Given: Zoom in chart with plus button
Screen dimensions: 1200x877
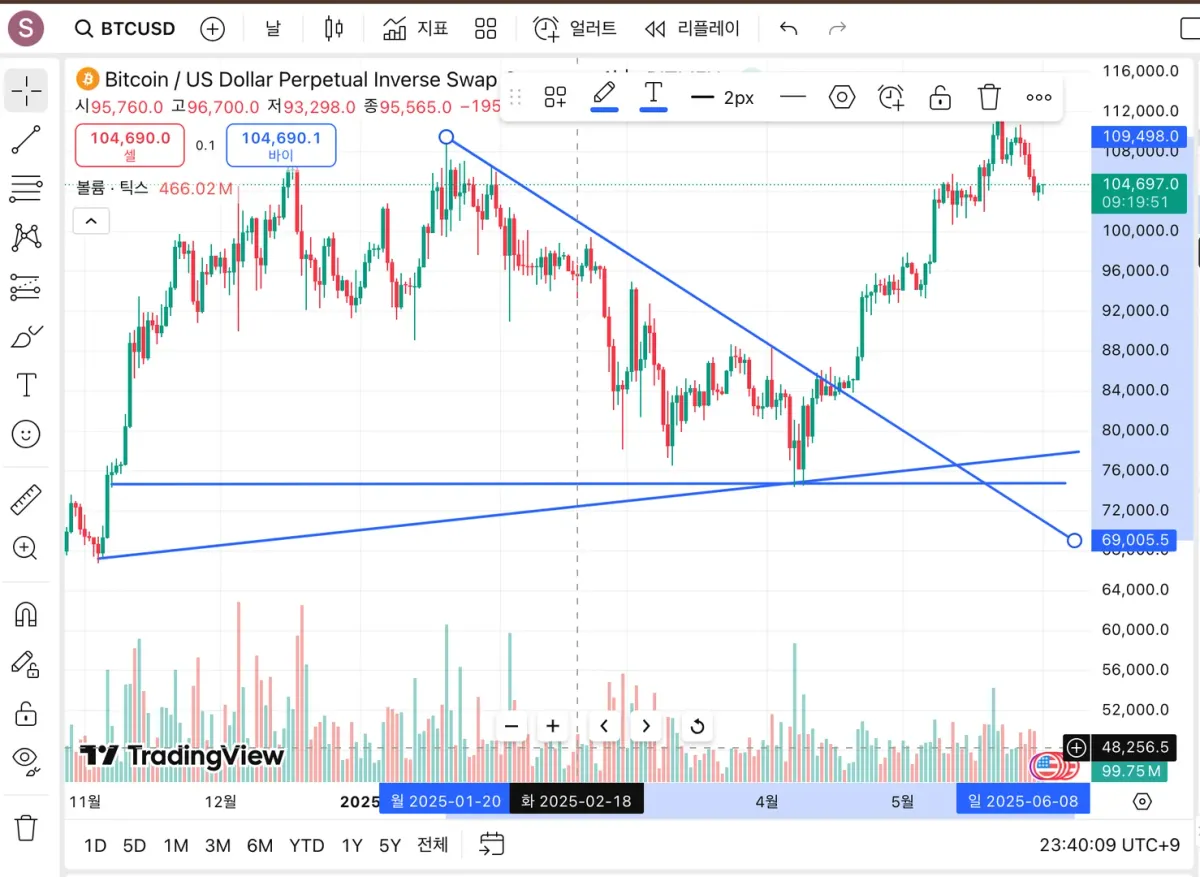Looking at the screenshot, I should click(552, 726).
